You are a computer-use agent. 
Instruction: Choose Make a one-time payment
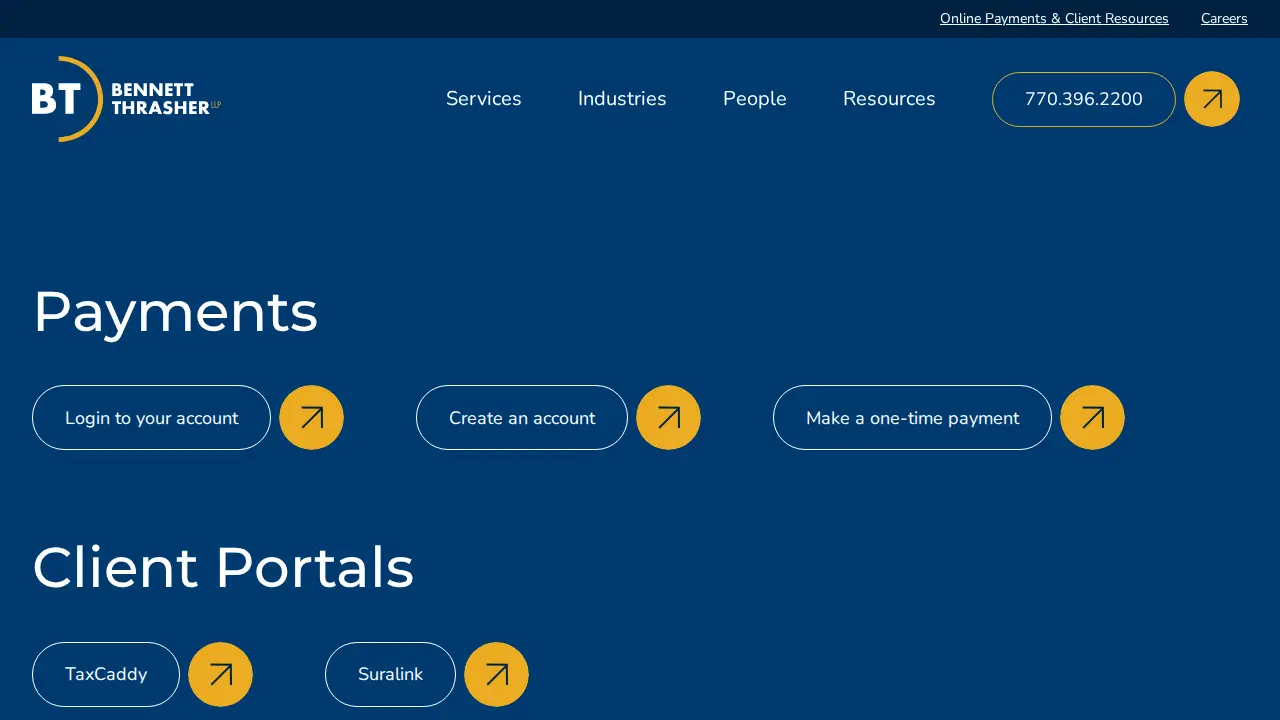912,417
